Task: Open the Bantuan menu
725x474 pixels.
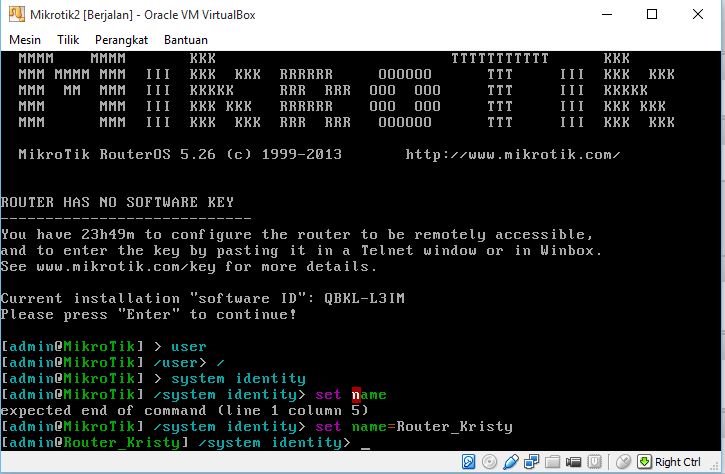Action: [185, 40]
